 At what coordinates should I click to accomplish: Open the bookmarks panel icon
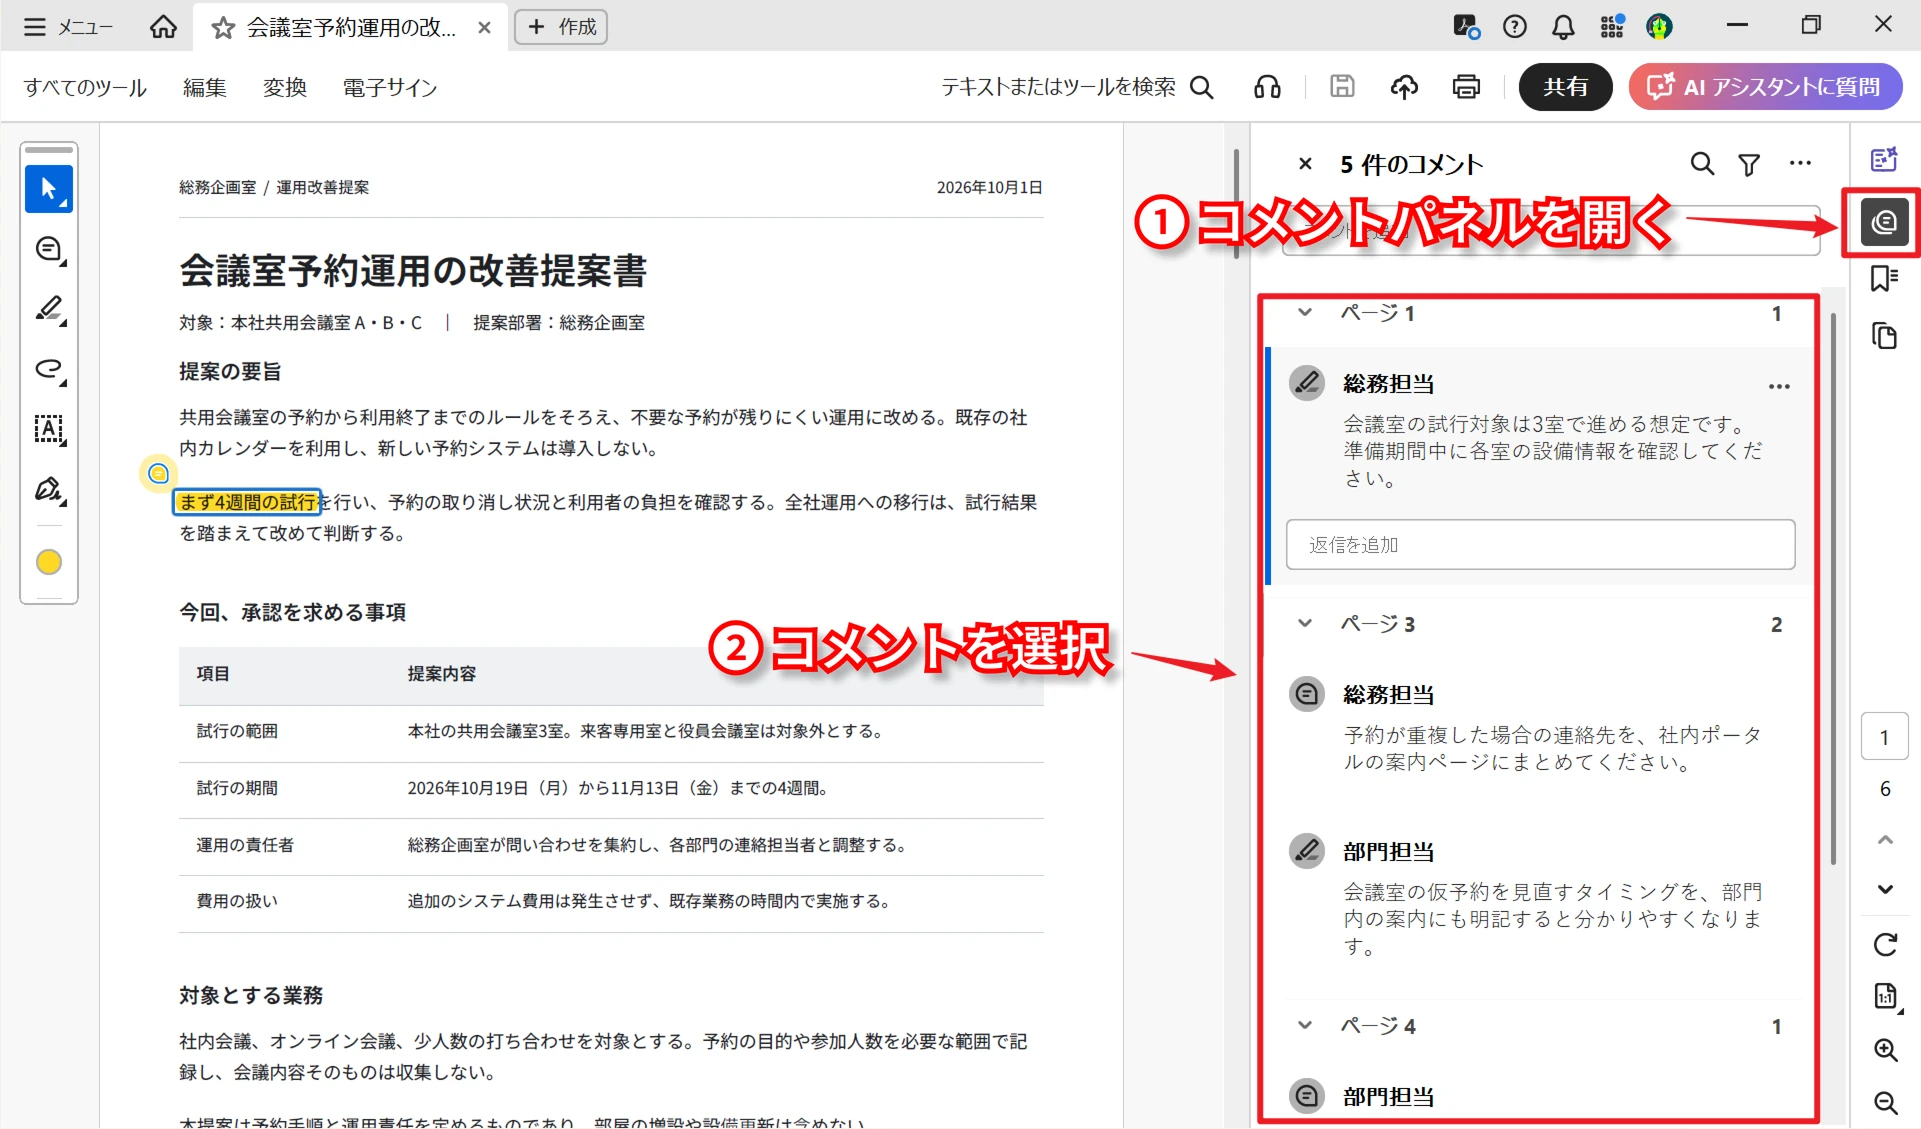(x=1884, y=278)
